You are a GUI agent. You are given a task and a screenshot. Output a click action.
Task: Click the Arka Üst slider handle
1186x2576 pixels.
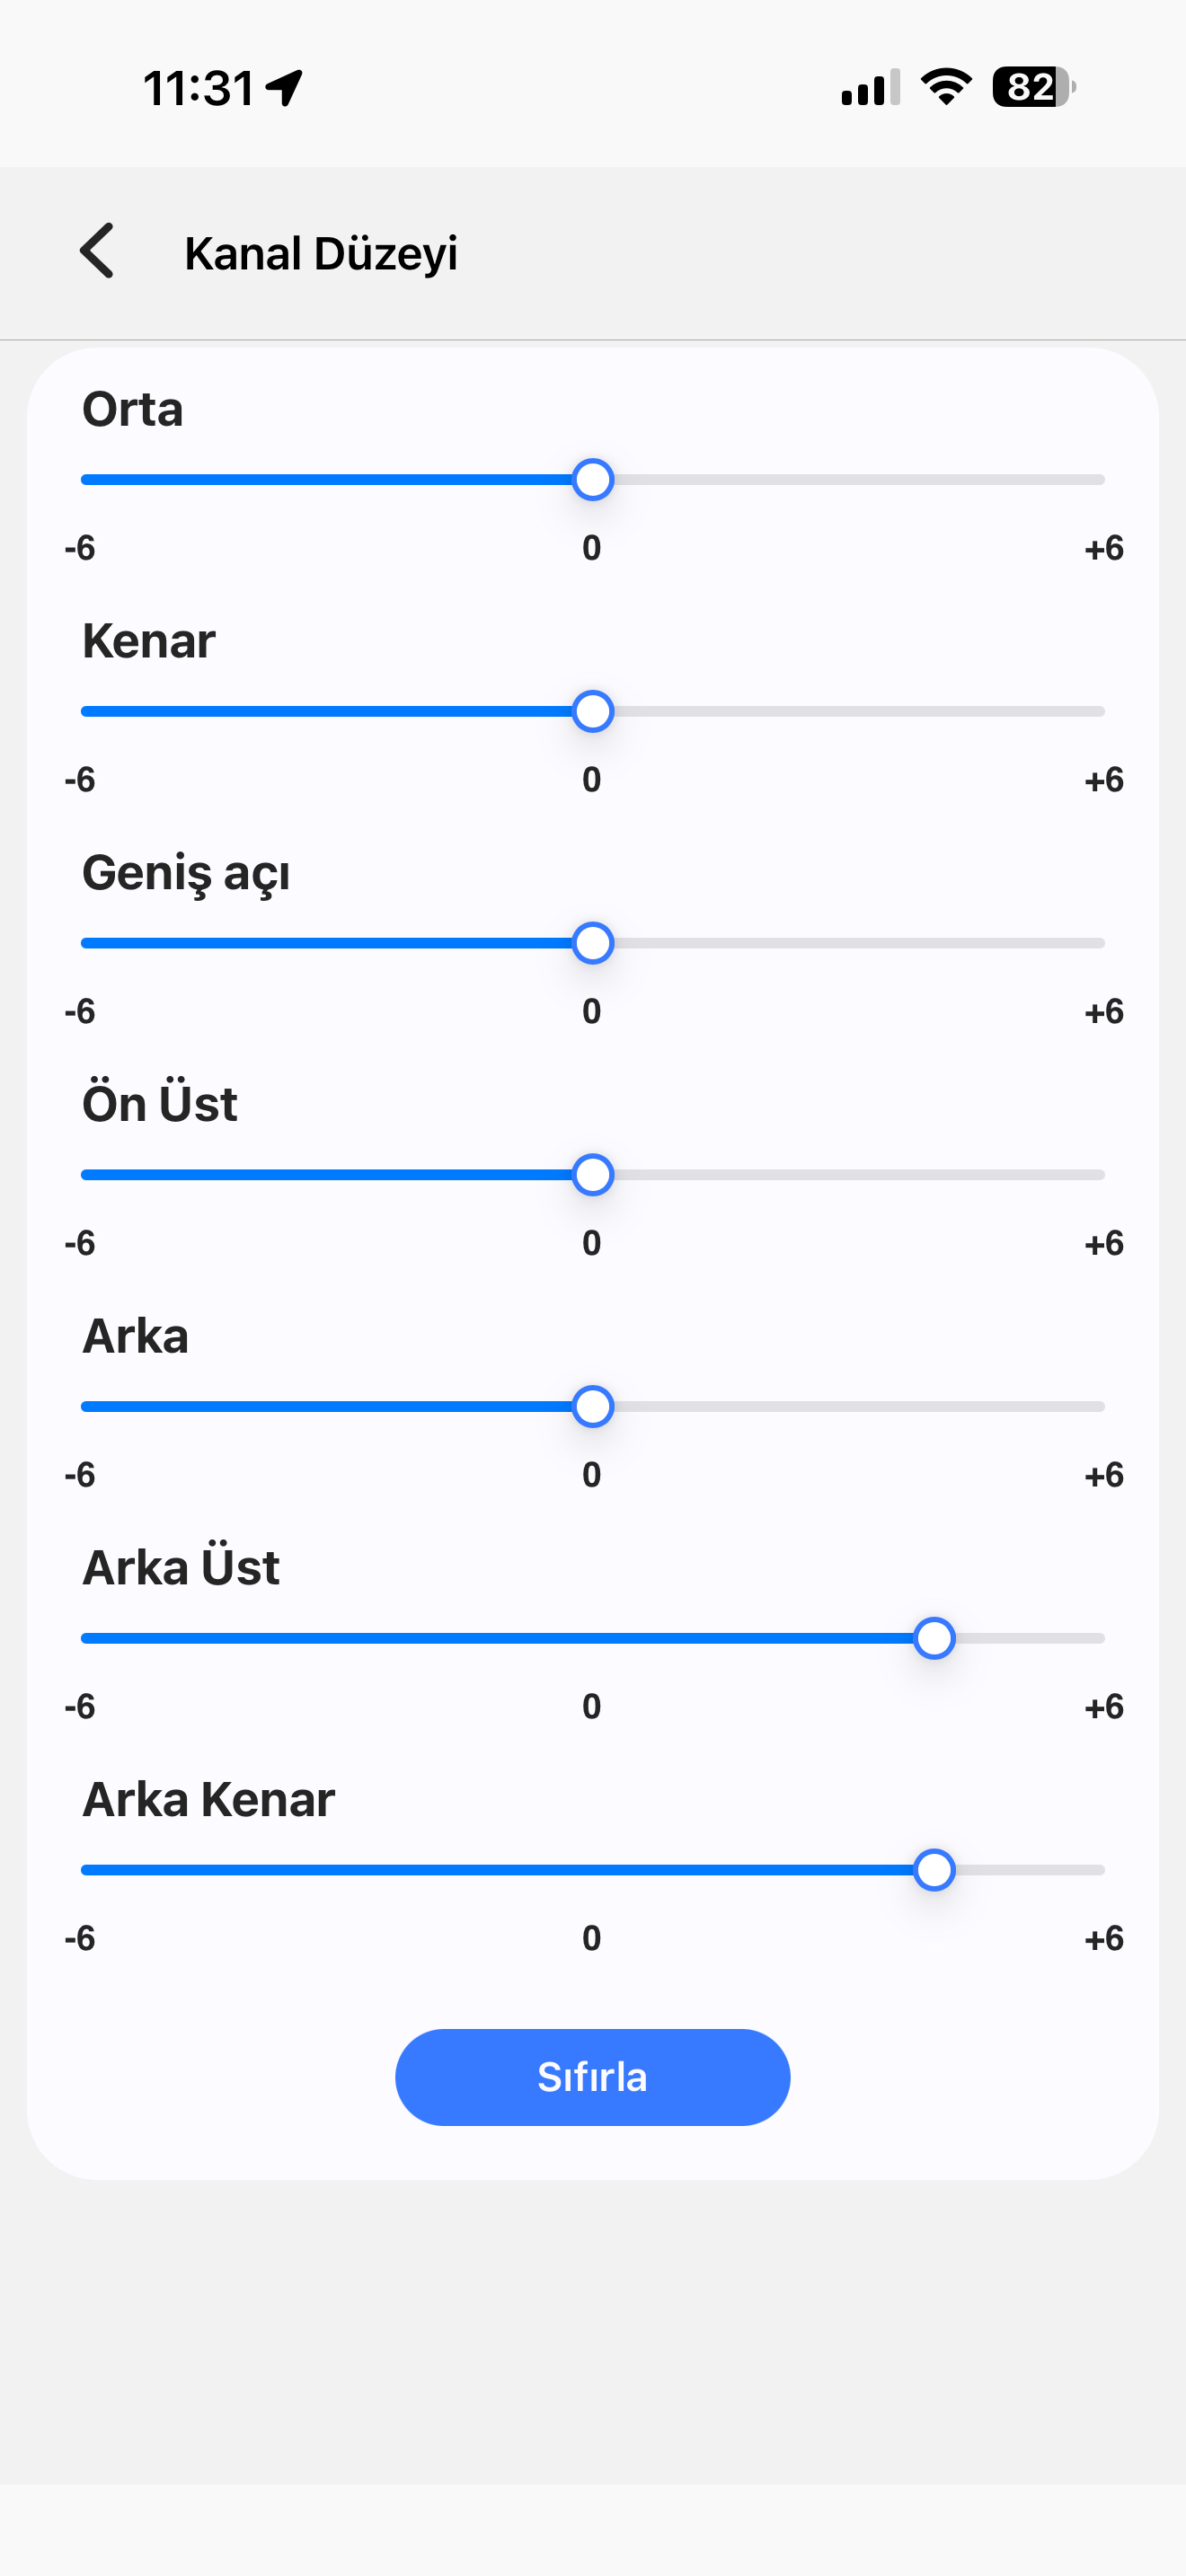click(x=934, y=1638)
